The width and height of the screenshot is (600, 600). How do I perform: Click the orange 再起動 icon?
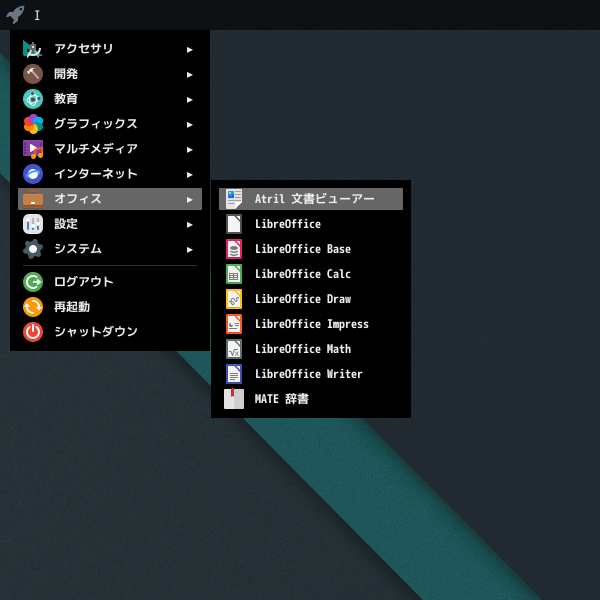pos(33,307)
